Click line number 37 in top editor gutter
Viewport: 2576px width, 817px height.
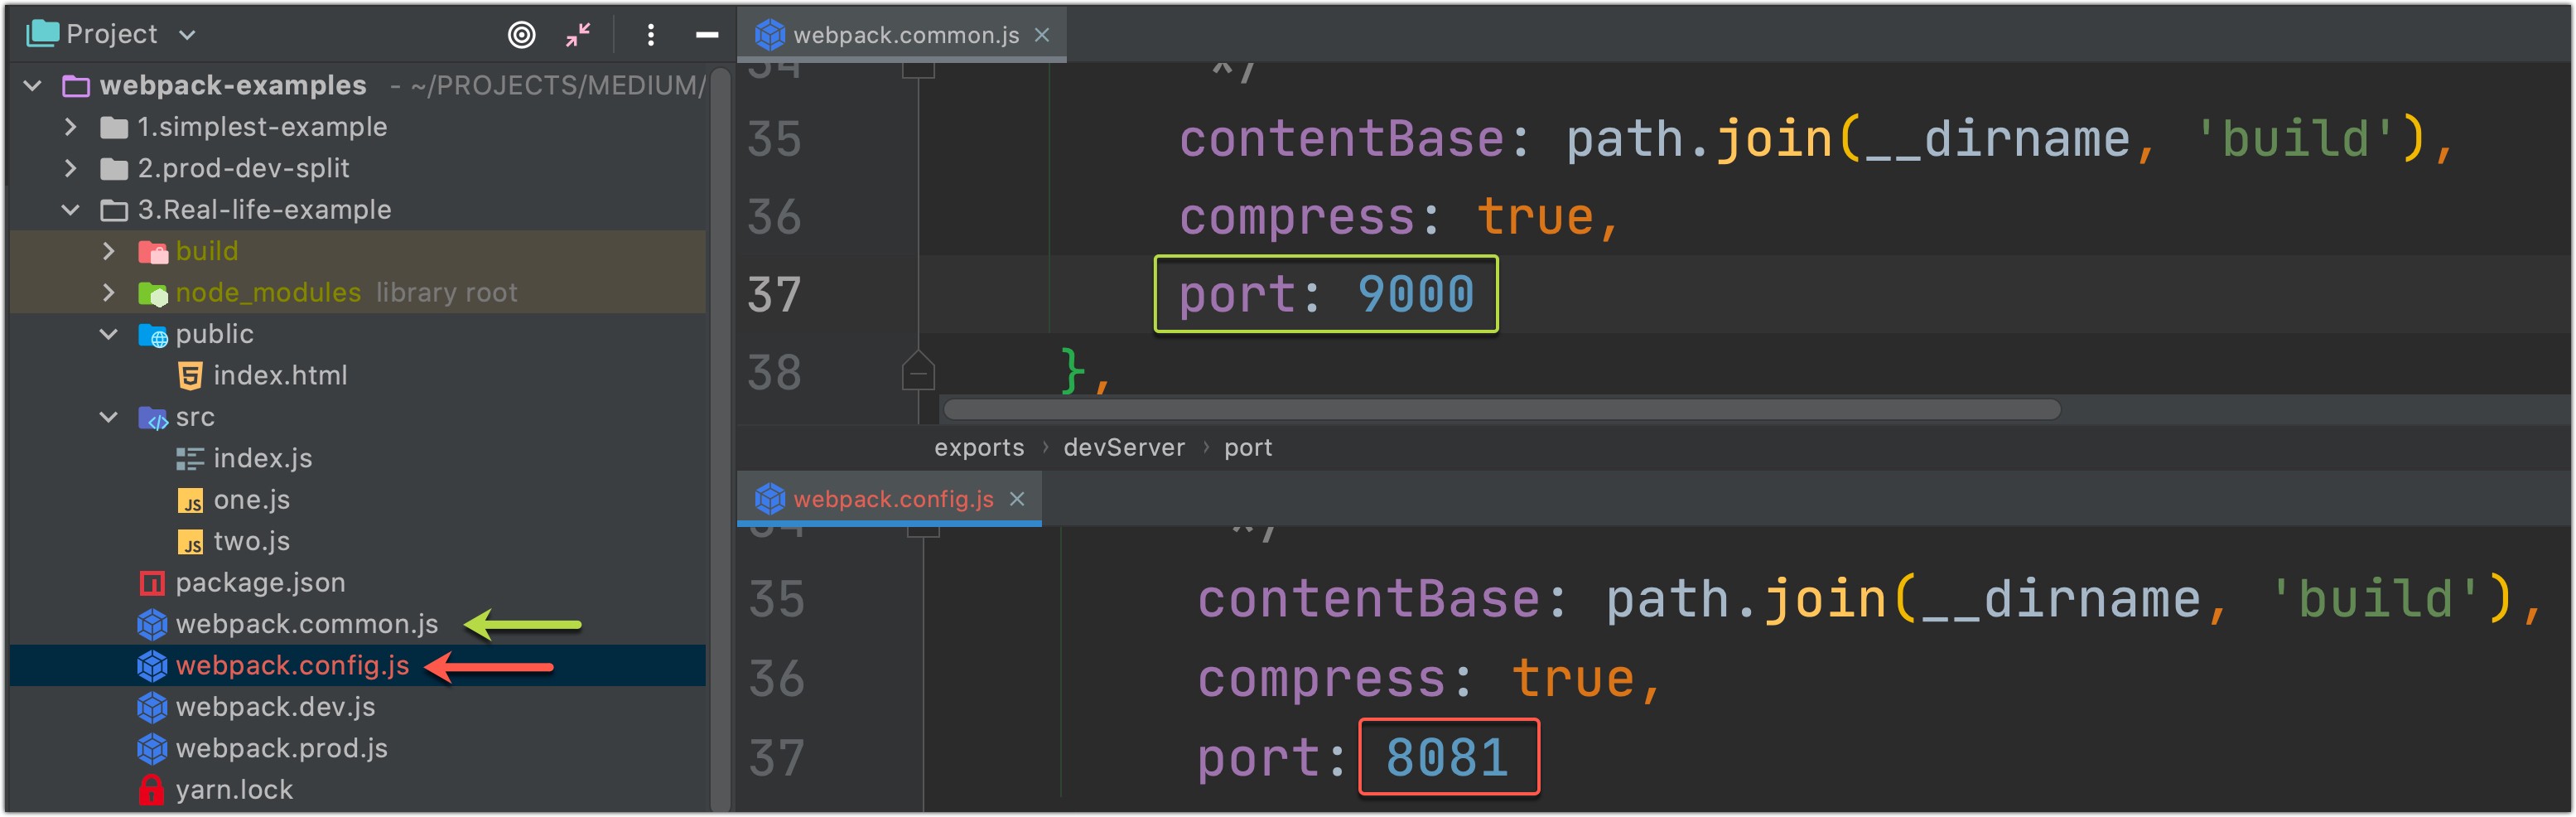pos(774,295)
